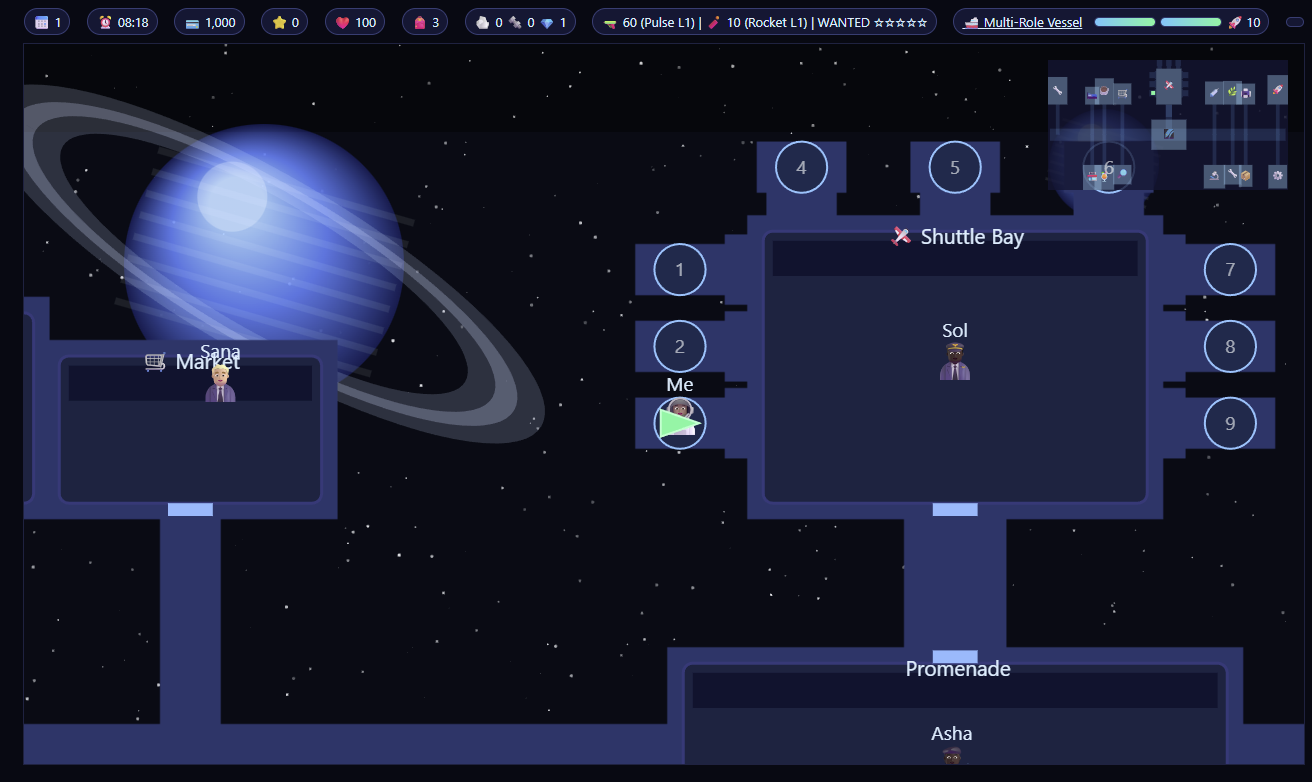Toggle the green status light on the minimap
The height and width of the screenshot is (782, 1312).
point(1152,92)
